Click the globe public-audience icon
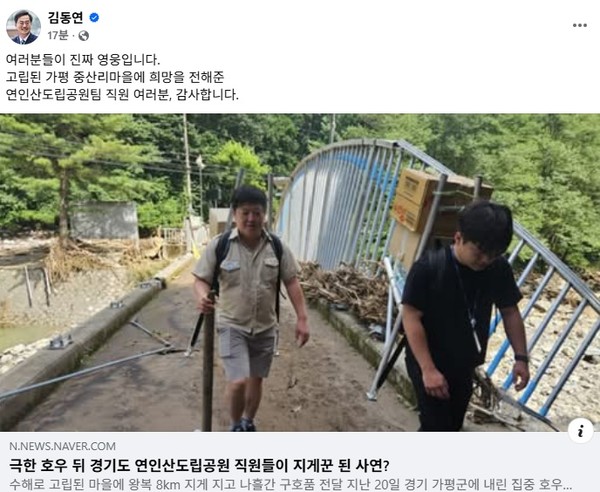This screenshot has height=492, width=600. click(83, 36)
